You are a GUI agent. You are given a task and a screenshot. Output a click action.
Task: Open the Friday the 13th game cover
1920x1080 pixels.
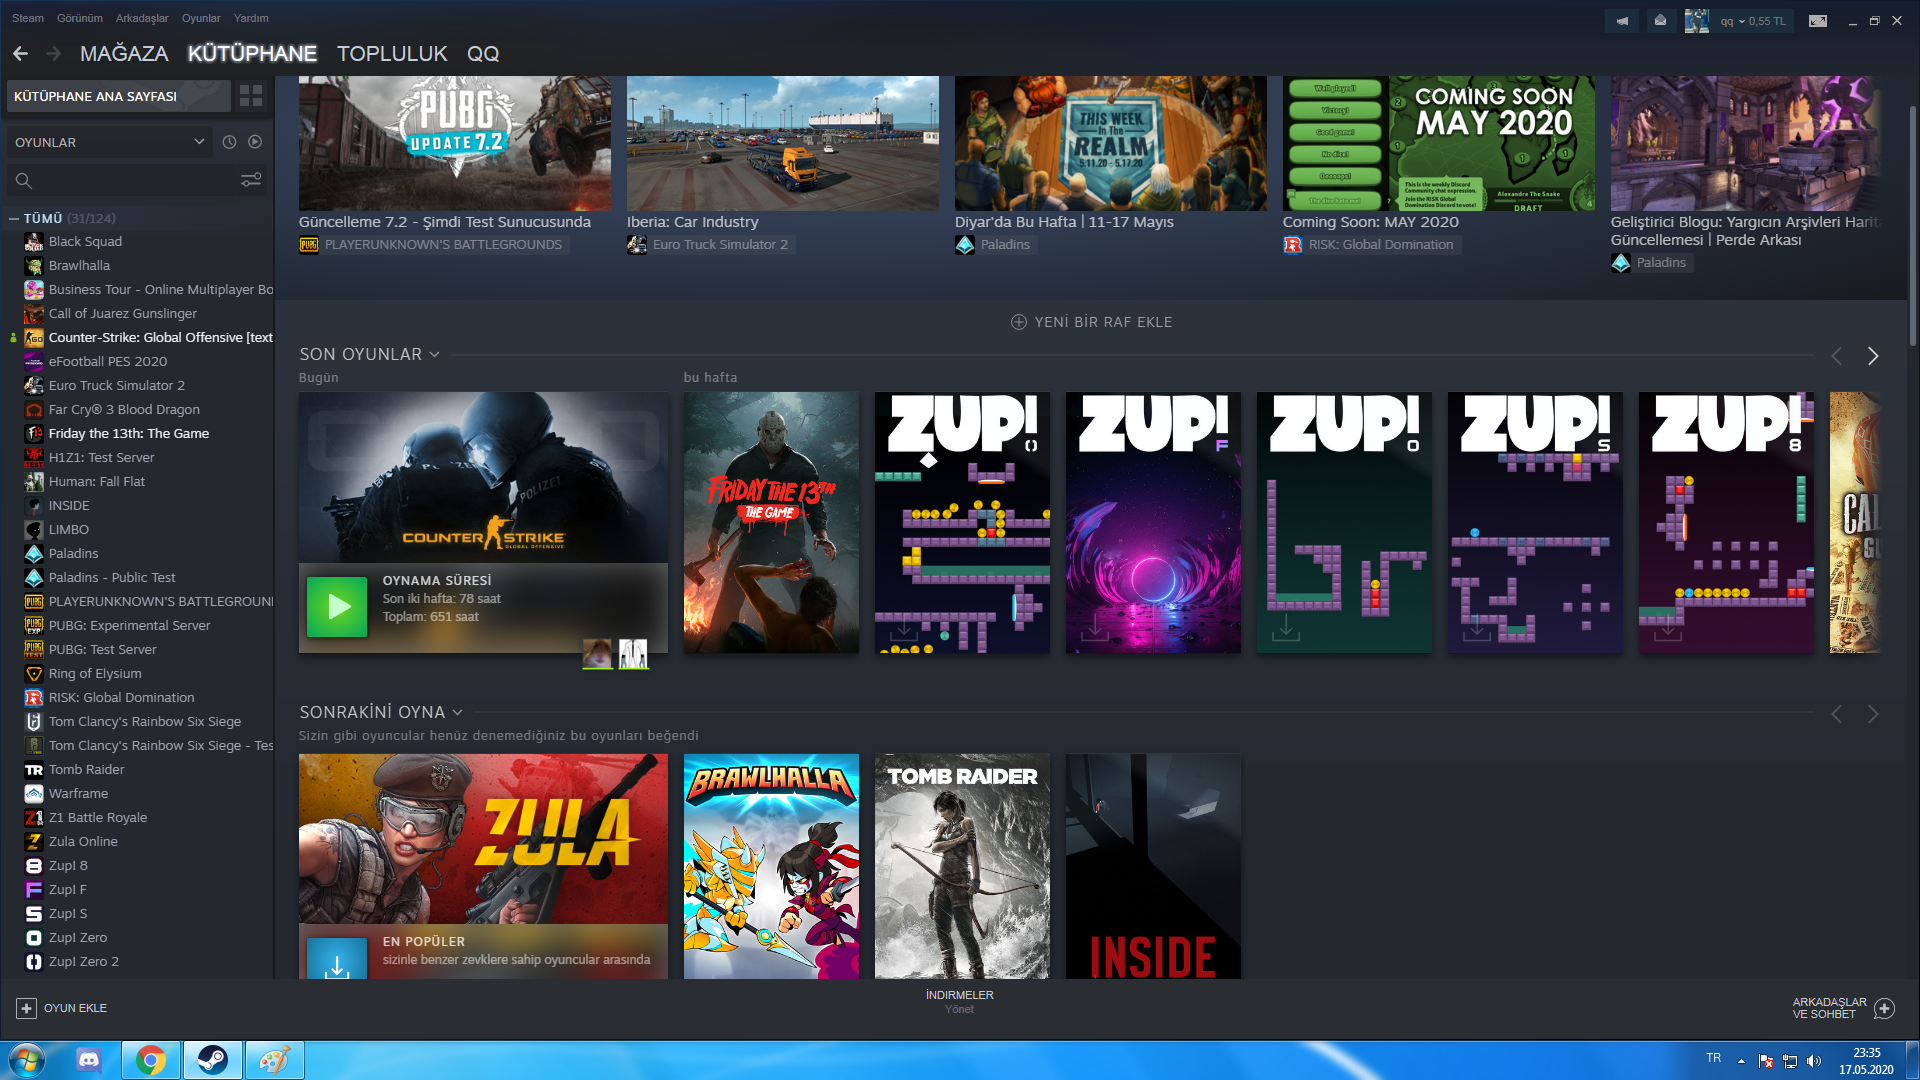771,523
